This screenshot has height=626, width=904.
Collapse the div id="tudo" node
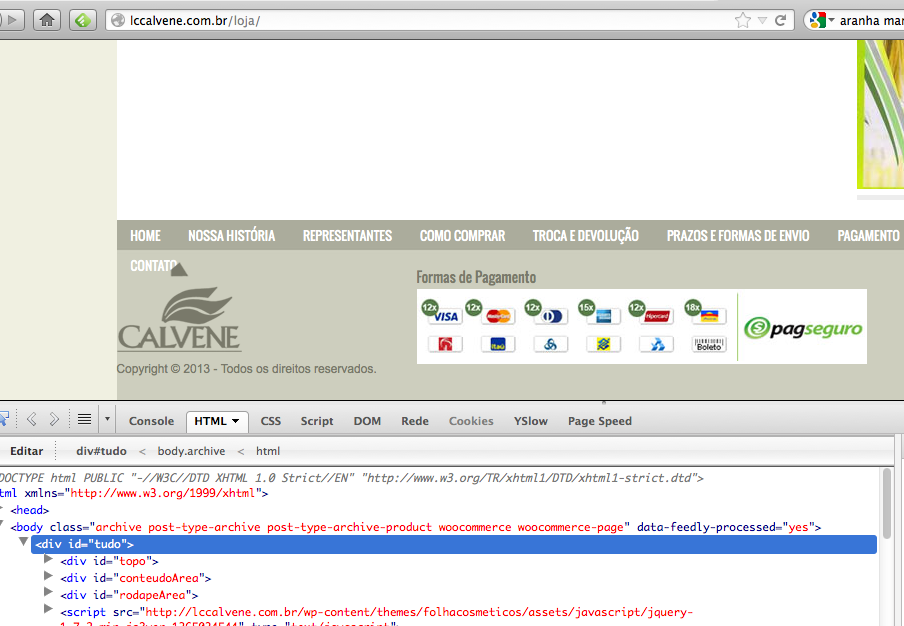(x=25, y=544)
